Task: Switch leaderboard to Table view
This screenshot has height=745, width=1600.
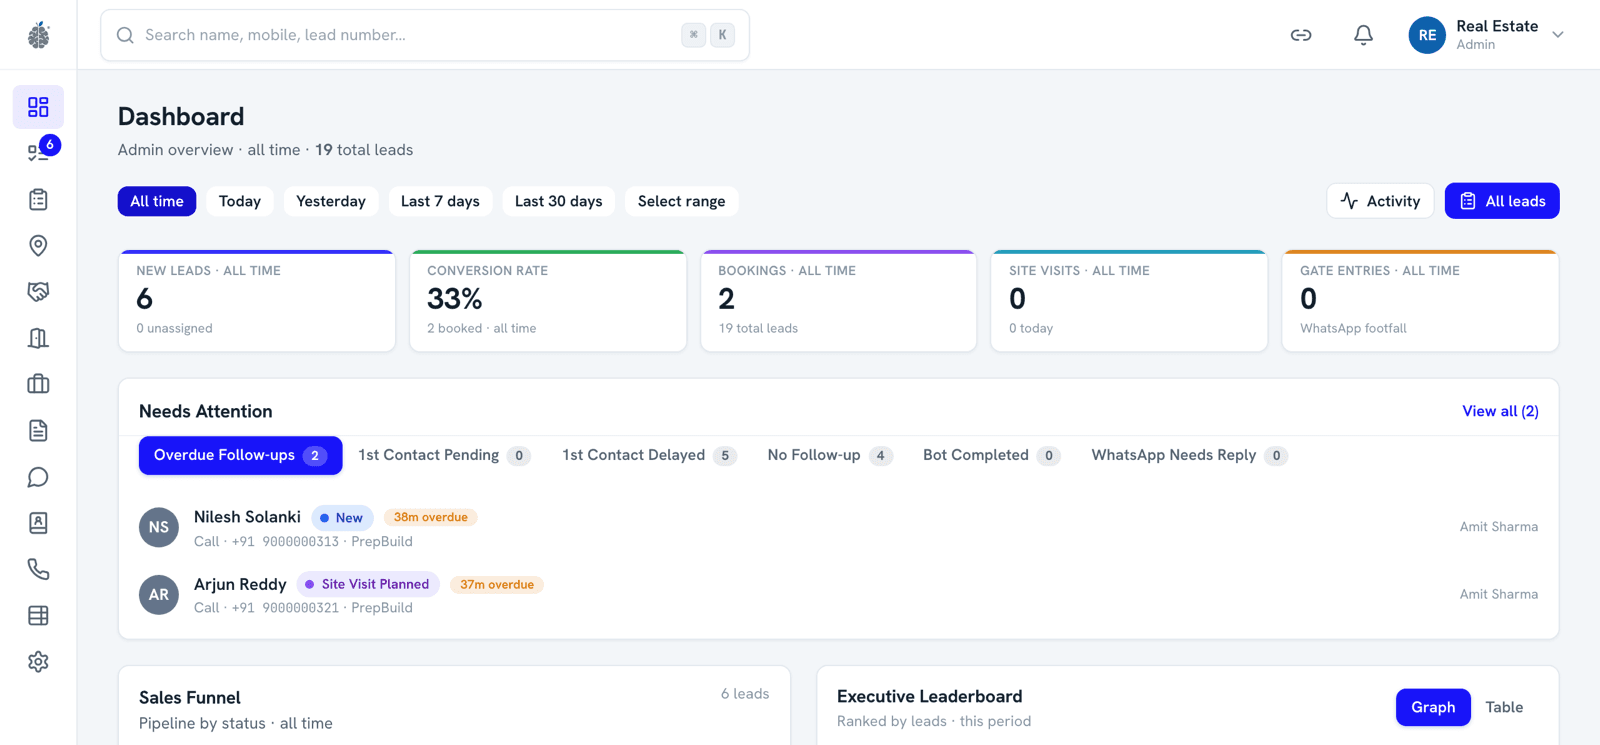Action: click(1504, 707)
